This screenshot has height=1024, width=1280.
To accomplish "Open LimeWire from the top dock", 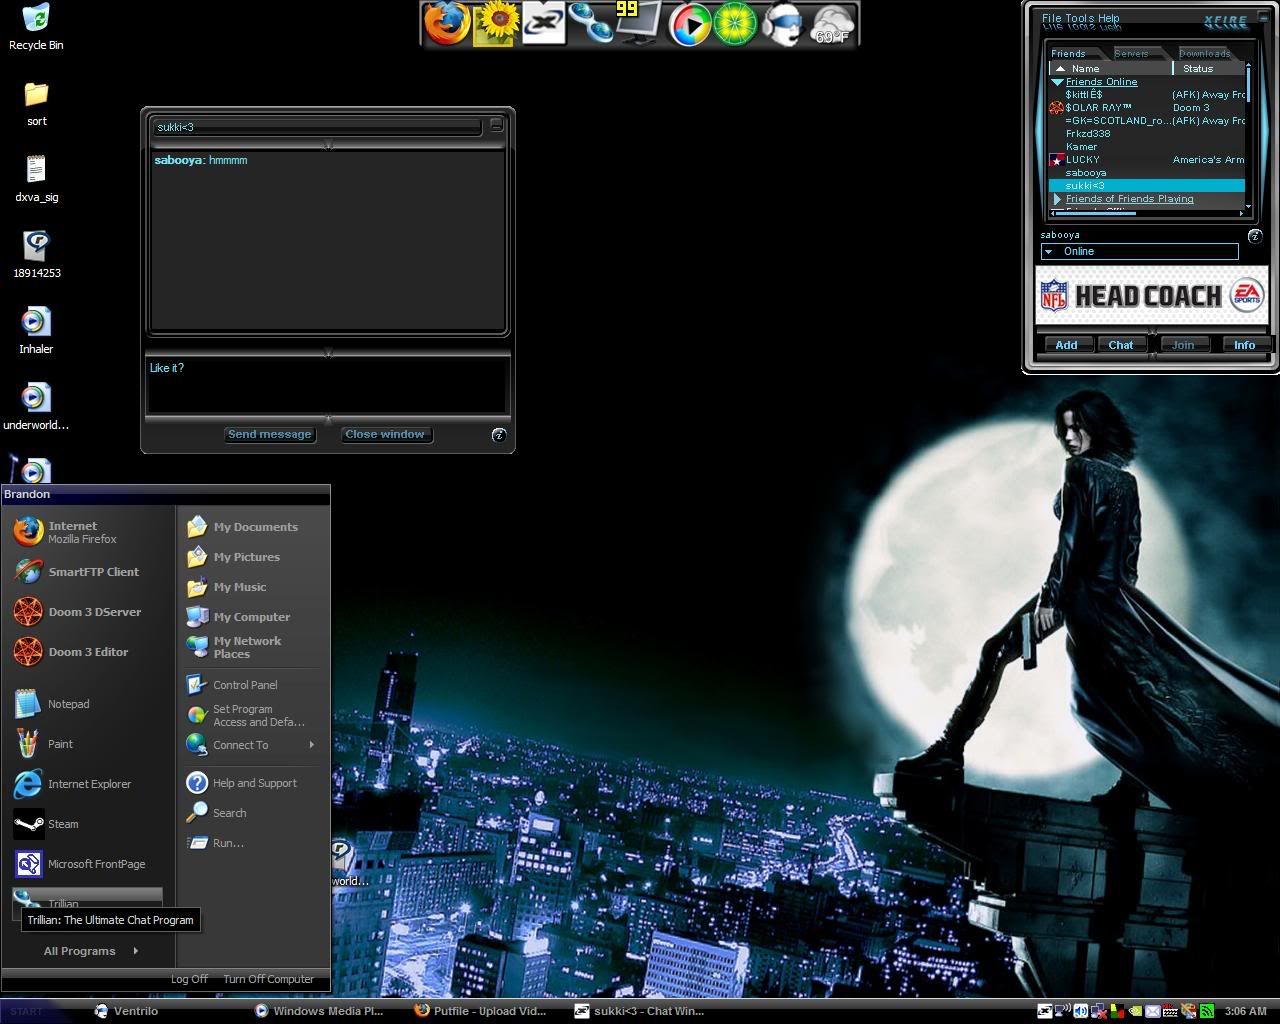I will pos(735,24).
